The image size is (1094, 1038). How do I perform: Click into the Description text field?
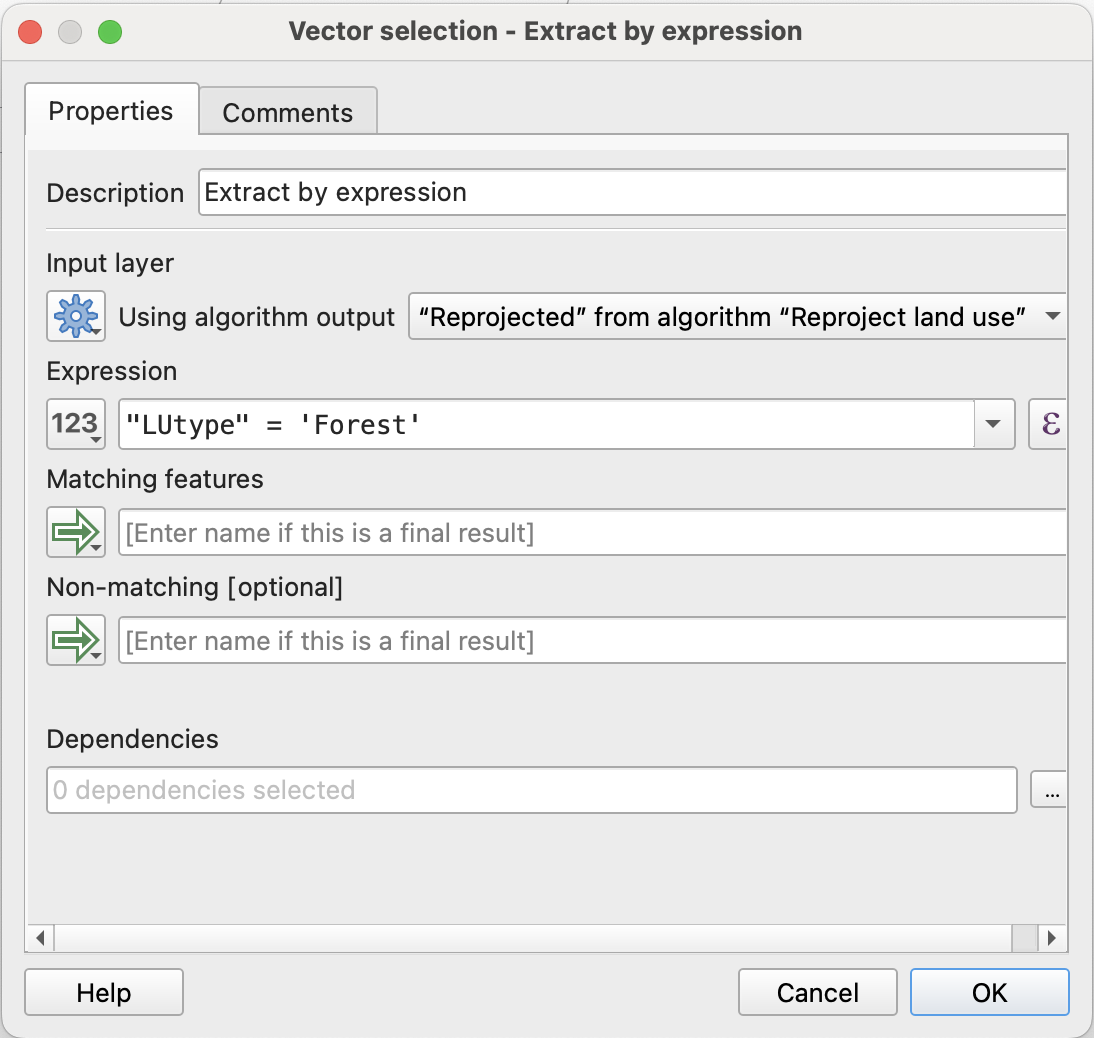(632, 192)
